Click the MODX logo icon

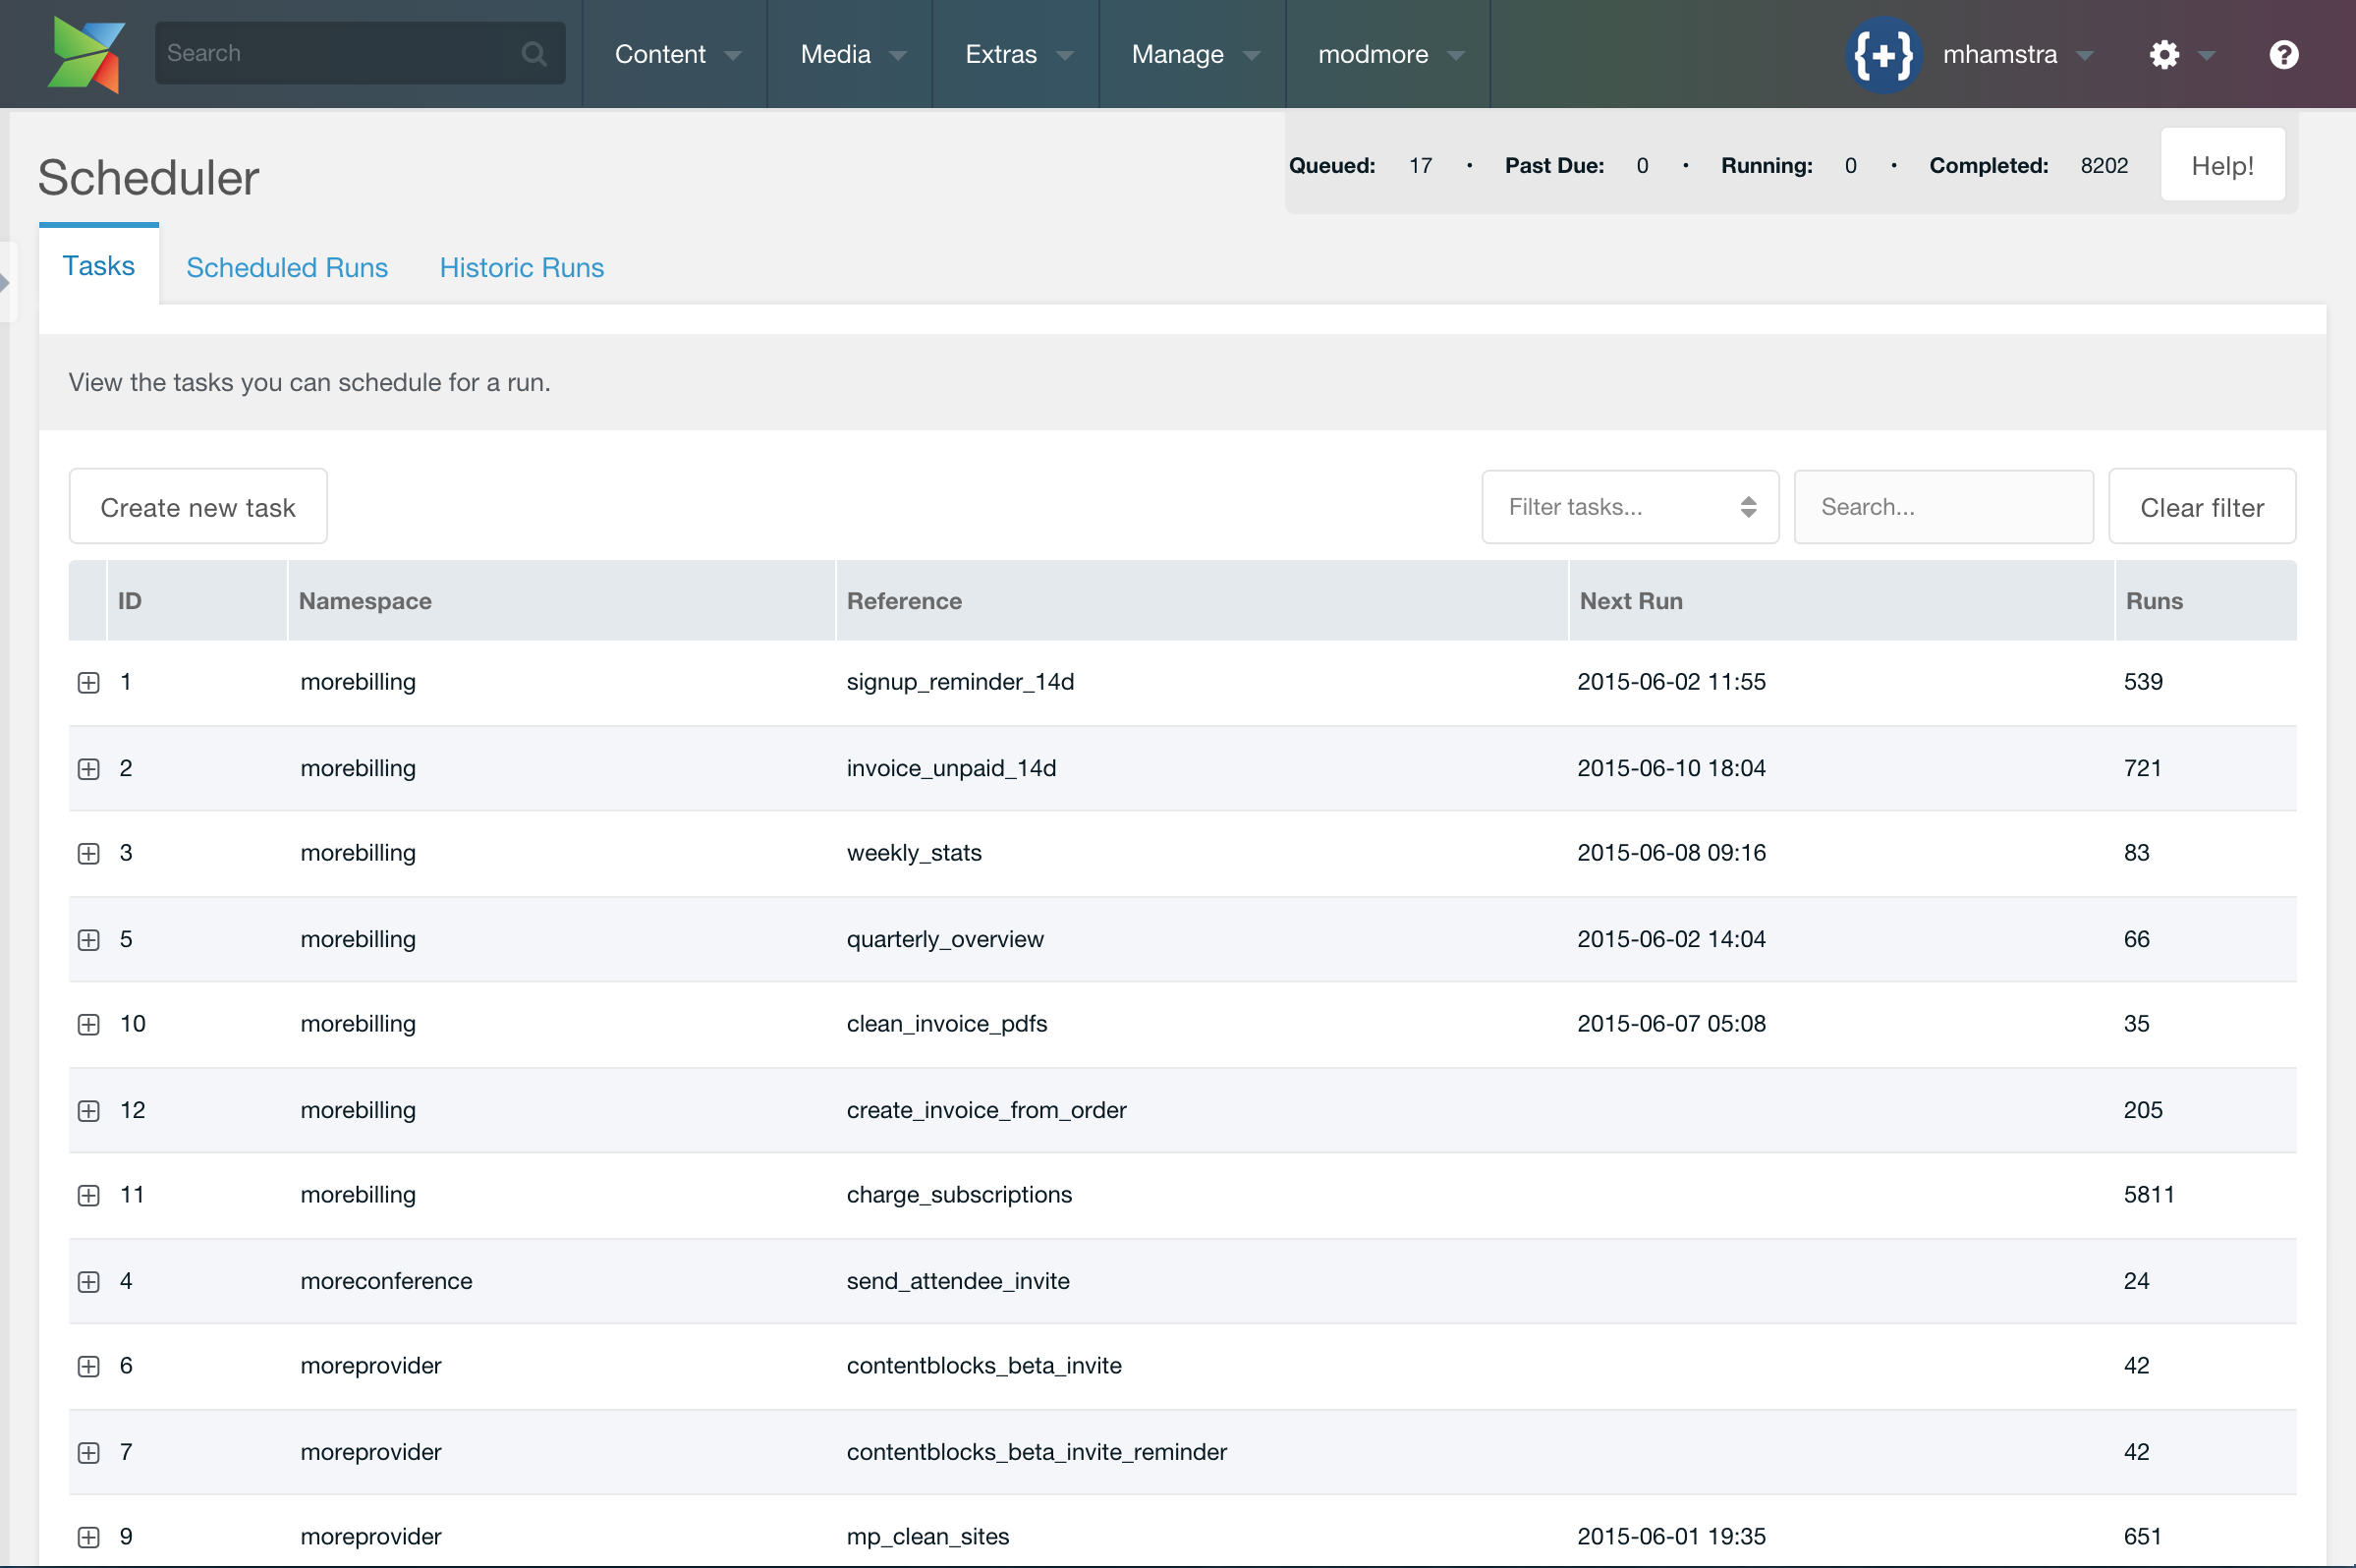tap(87, 54)
